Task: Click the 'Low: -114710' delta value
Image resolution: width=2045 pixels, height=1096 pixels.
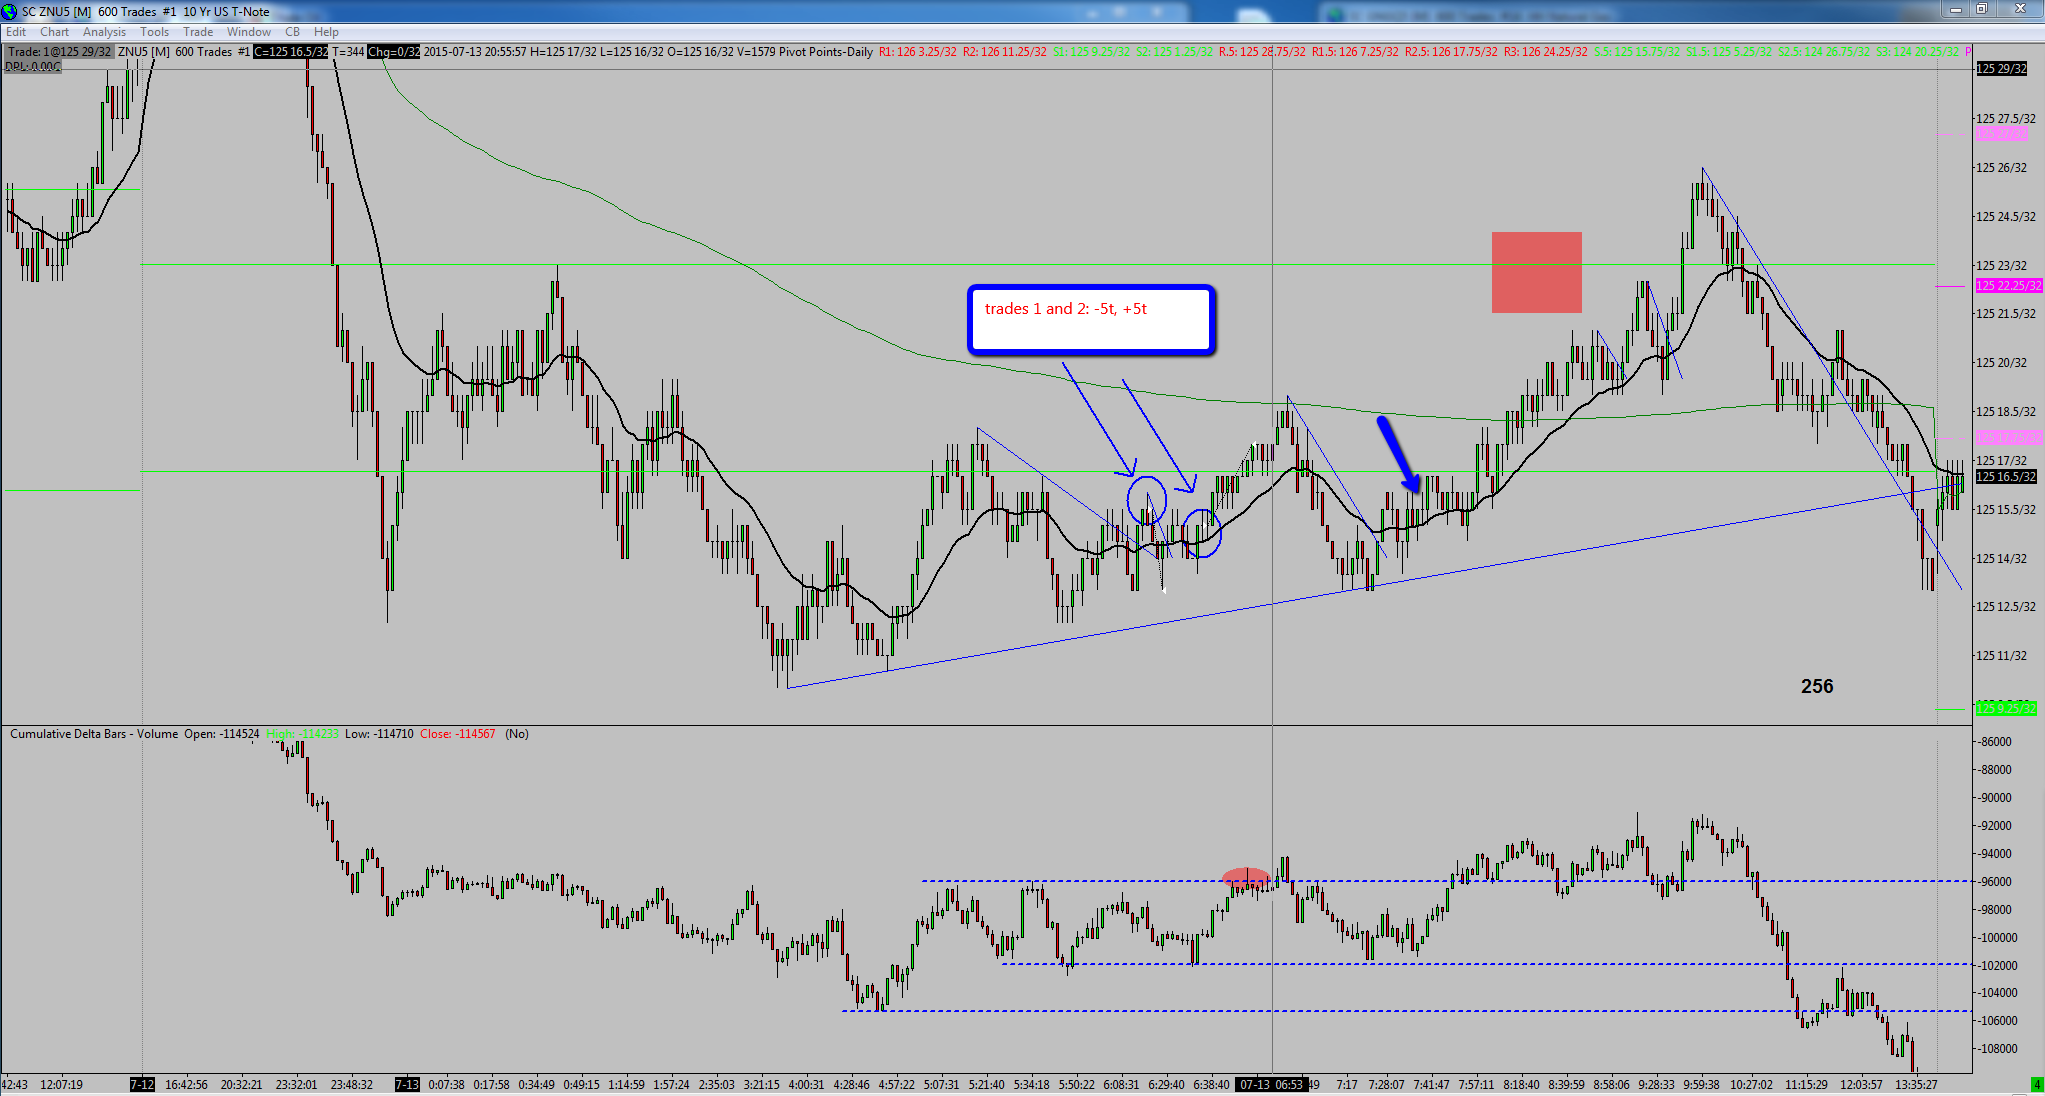Action: pos(378,734)
